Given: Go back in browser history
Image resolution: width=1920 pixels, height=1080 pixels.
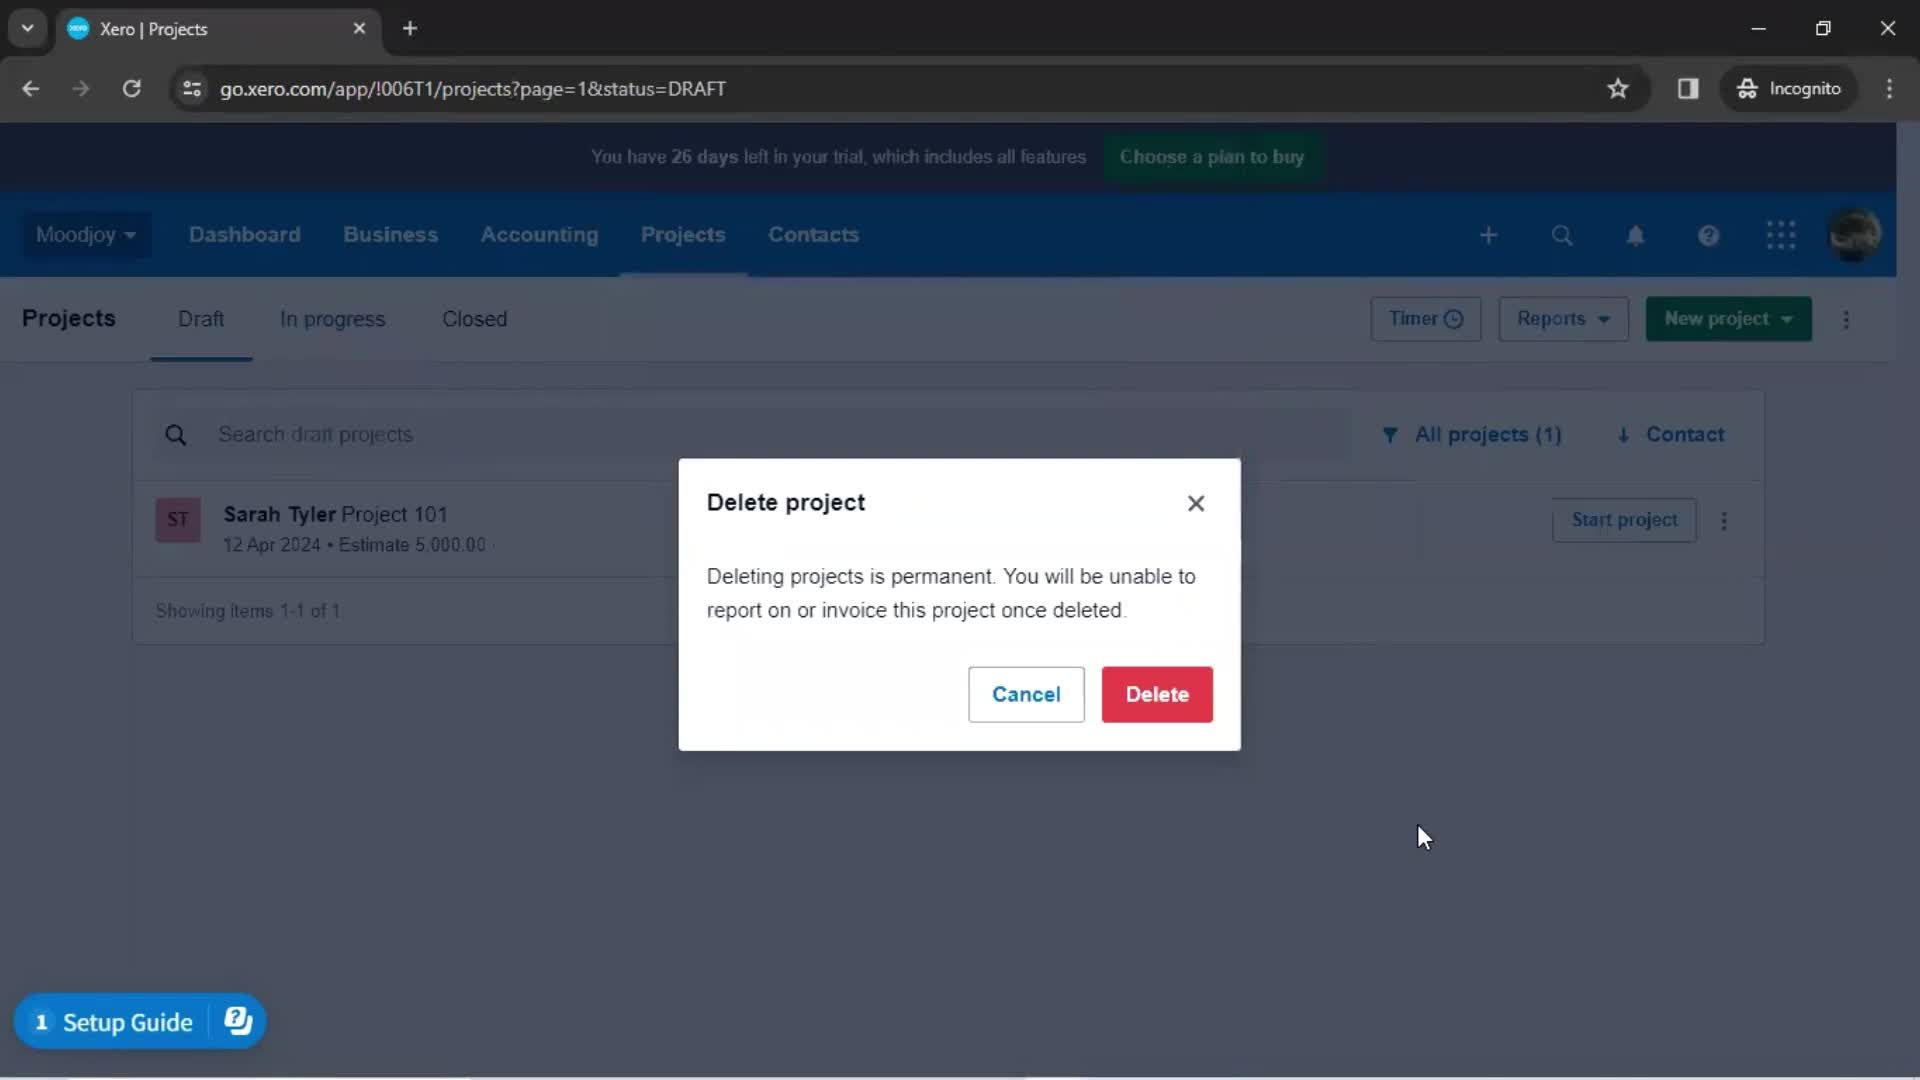Looking at the screenshot, I should click(x=31, y=89).
